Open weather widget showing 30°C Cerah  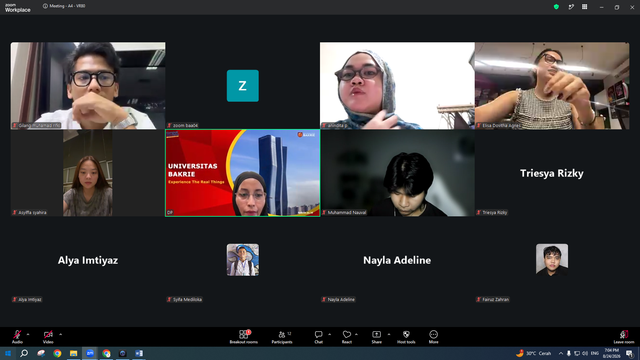(x=533, y=353)
